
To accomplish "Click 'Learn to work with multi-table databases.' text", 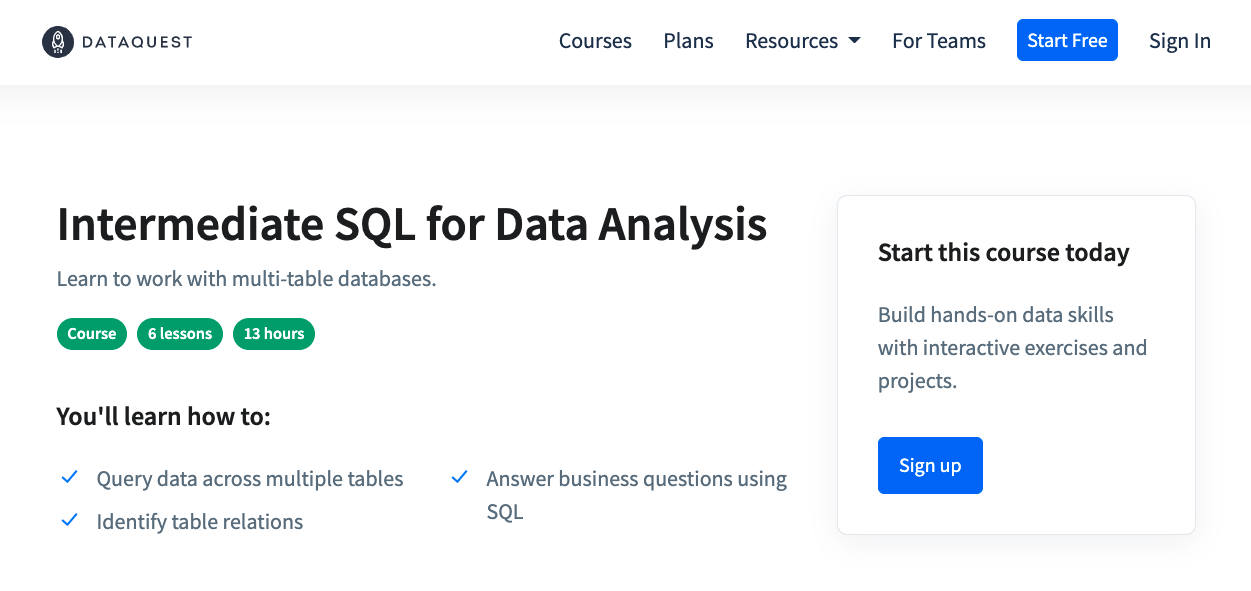I will click(x=246, y=279).
